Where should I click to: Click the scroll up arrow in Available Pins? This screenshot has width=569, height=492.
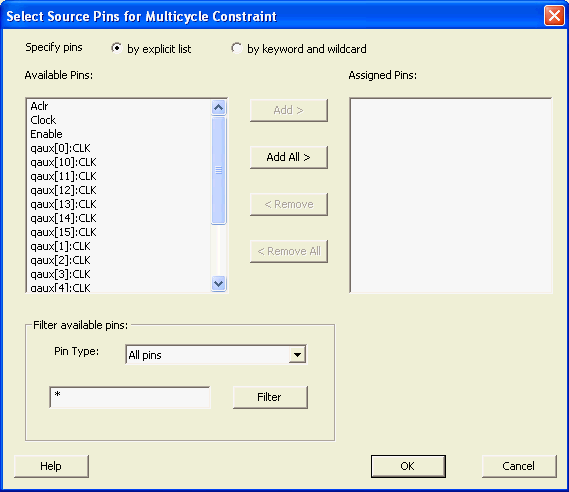[x=218, y=107]
